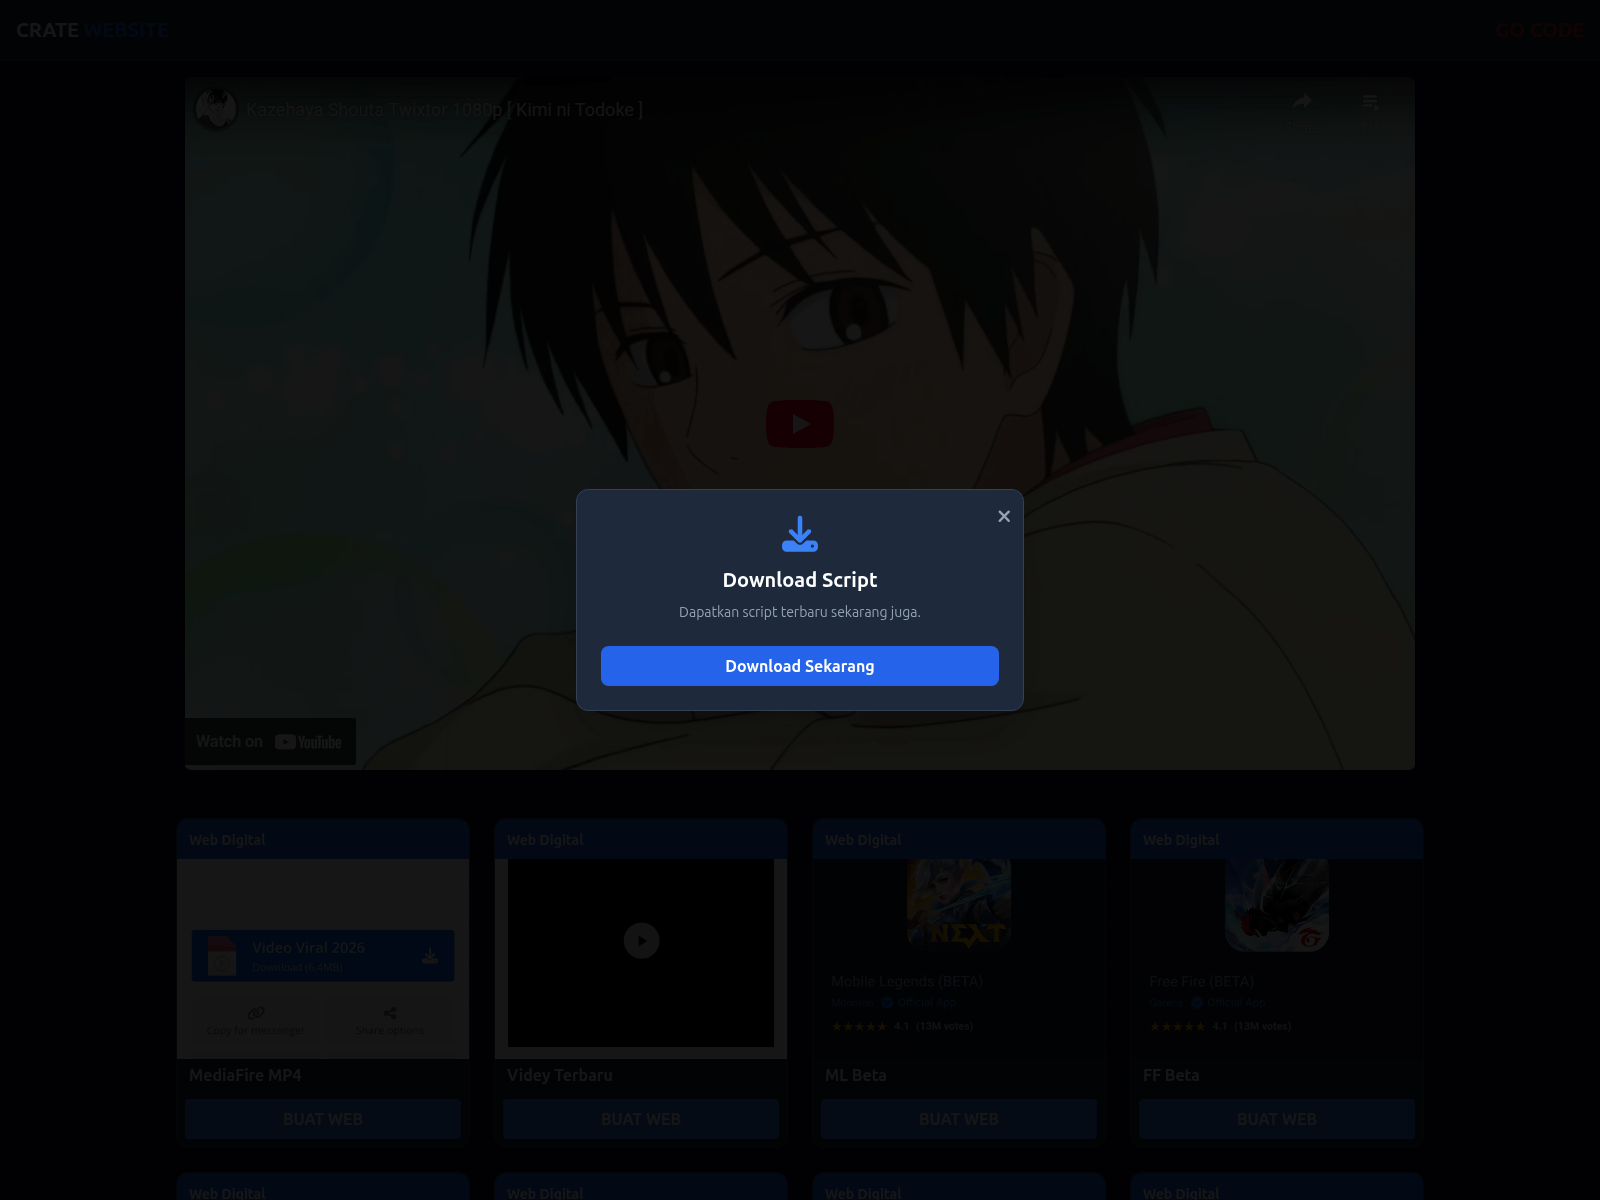Click the play icon in Videy Terbaru preview

642,940
